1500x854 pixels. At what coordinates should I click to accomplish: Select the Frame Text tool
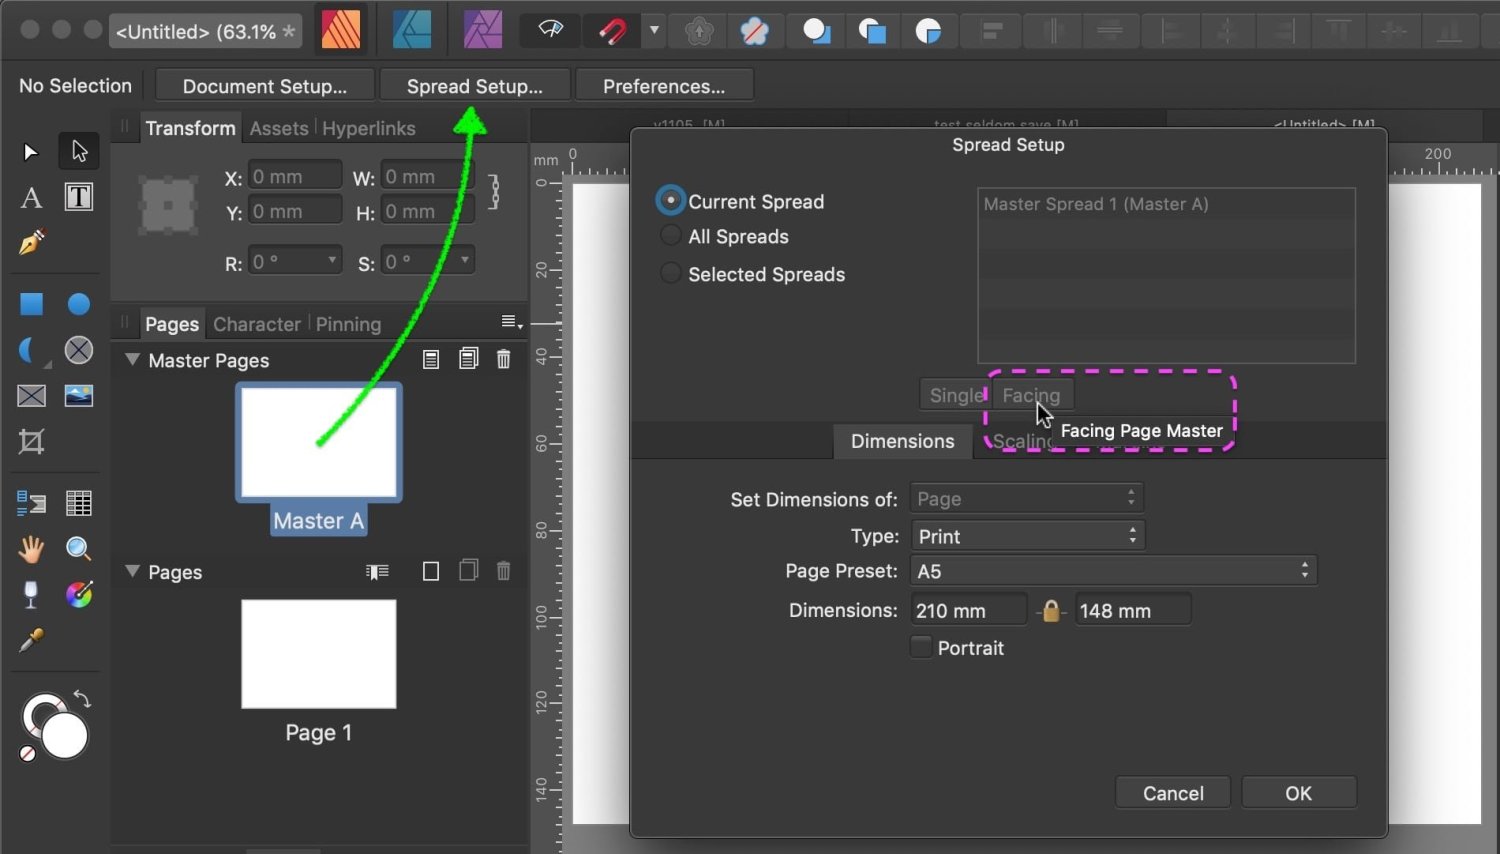point(79,197)
